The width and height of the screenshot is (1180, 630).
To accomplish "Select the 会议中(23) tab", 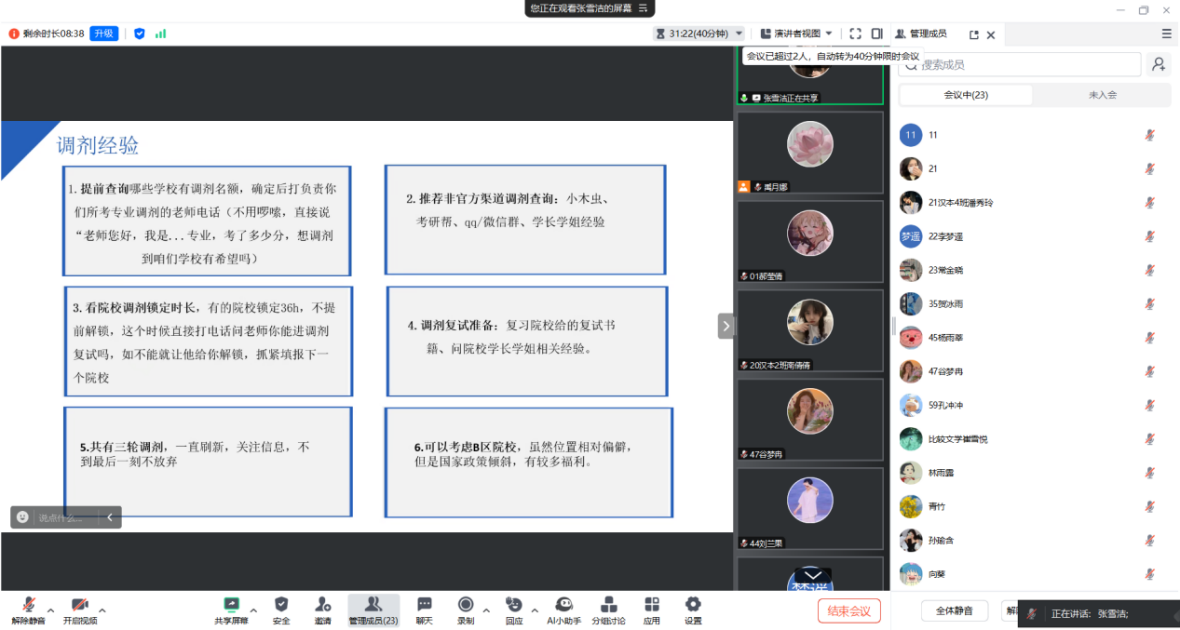I will click(x=966, y=95).
